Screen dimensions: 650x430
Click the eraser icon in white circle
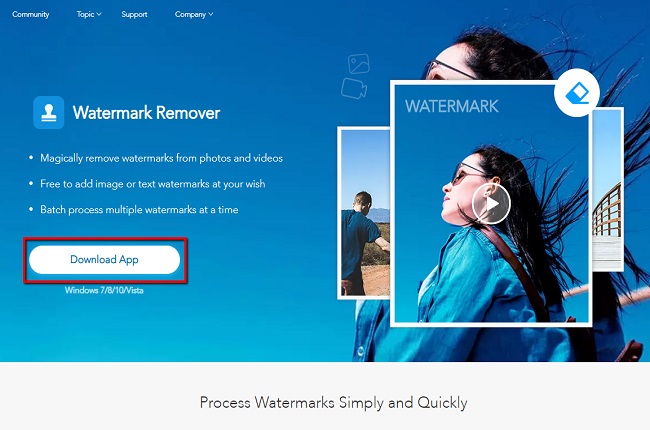point(577,93)
